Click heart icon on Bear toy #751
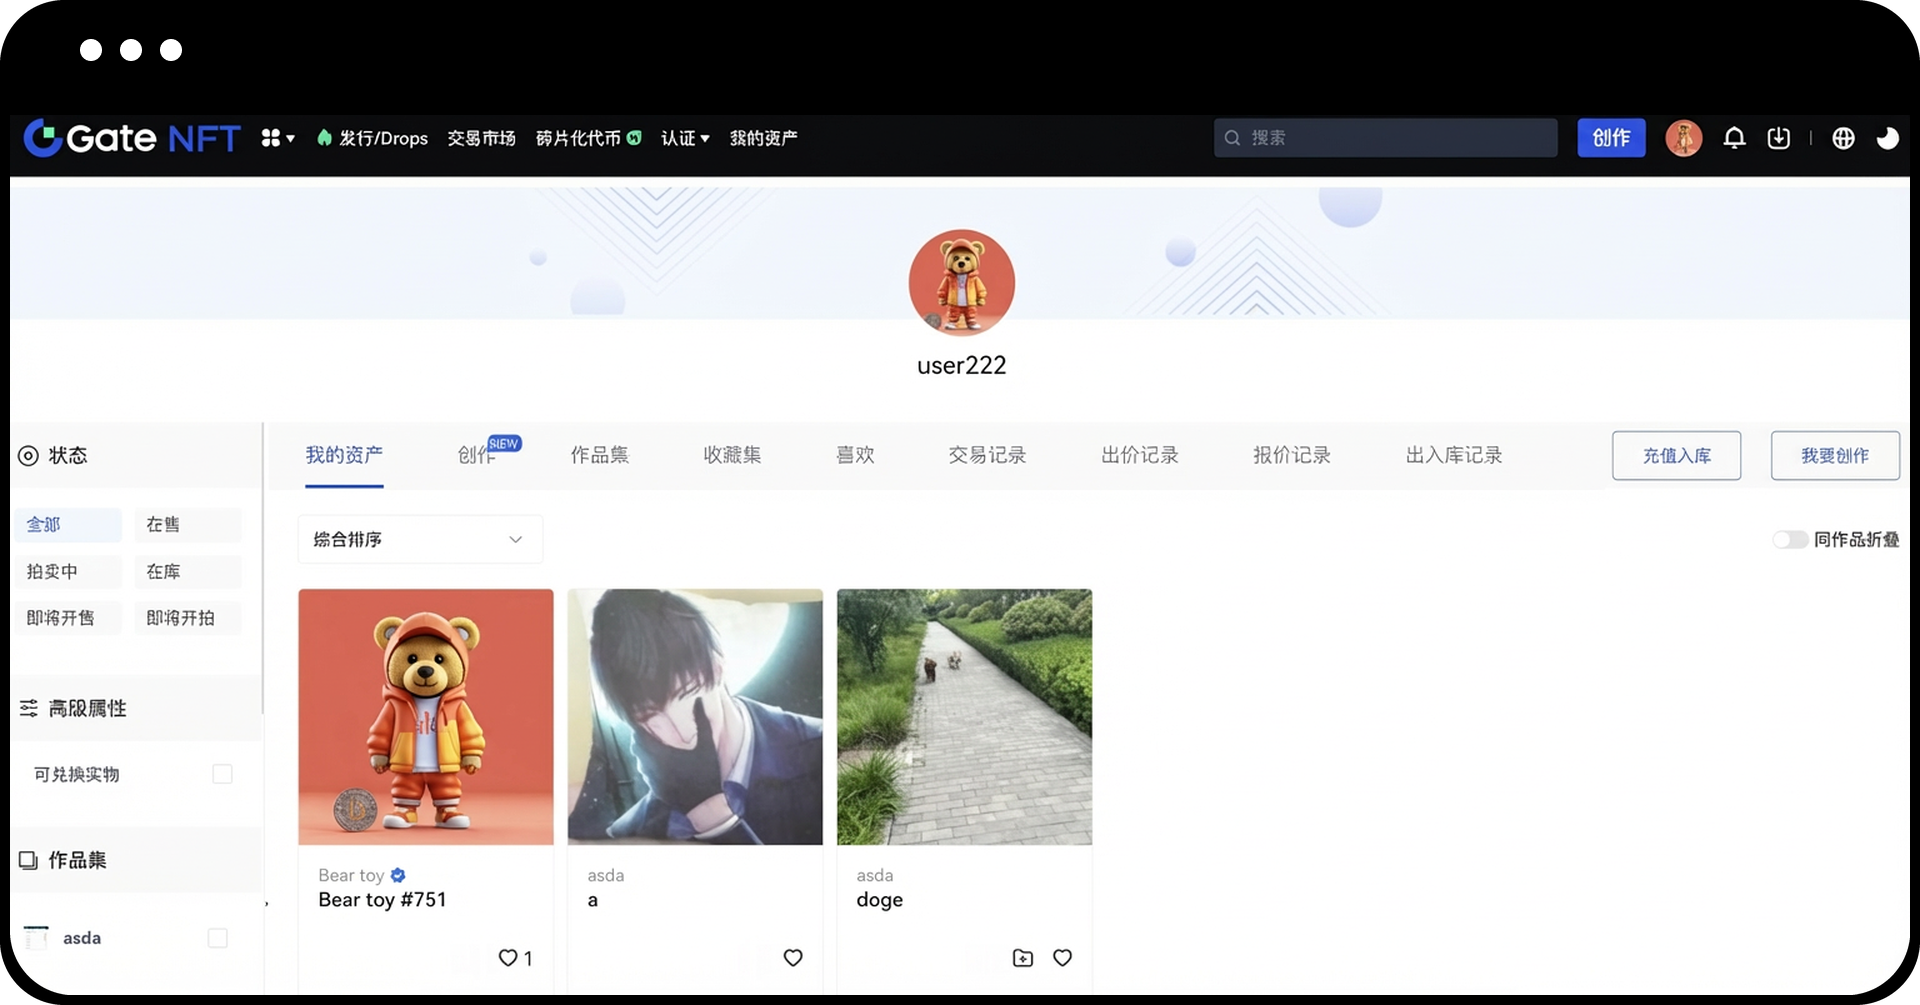 pos(508,957)
